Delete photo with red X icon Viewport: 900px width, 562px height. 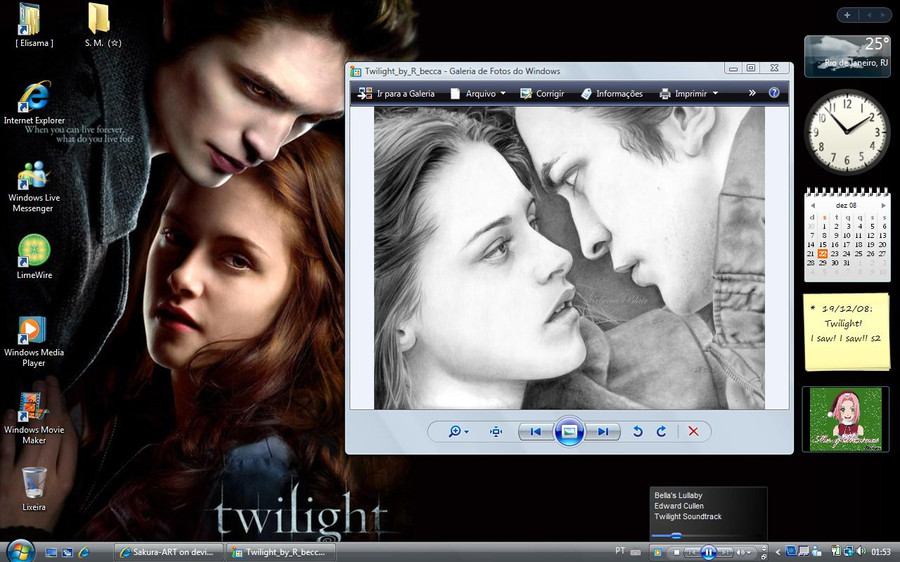coord(693,431)
